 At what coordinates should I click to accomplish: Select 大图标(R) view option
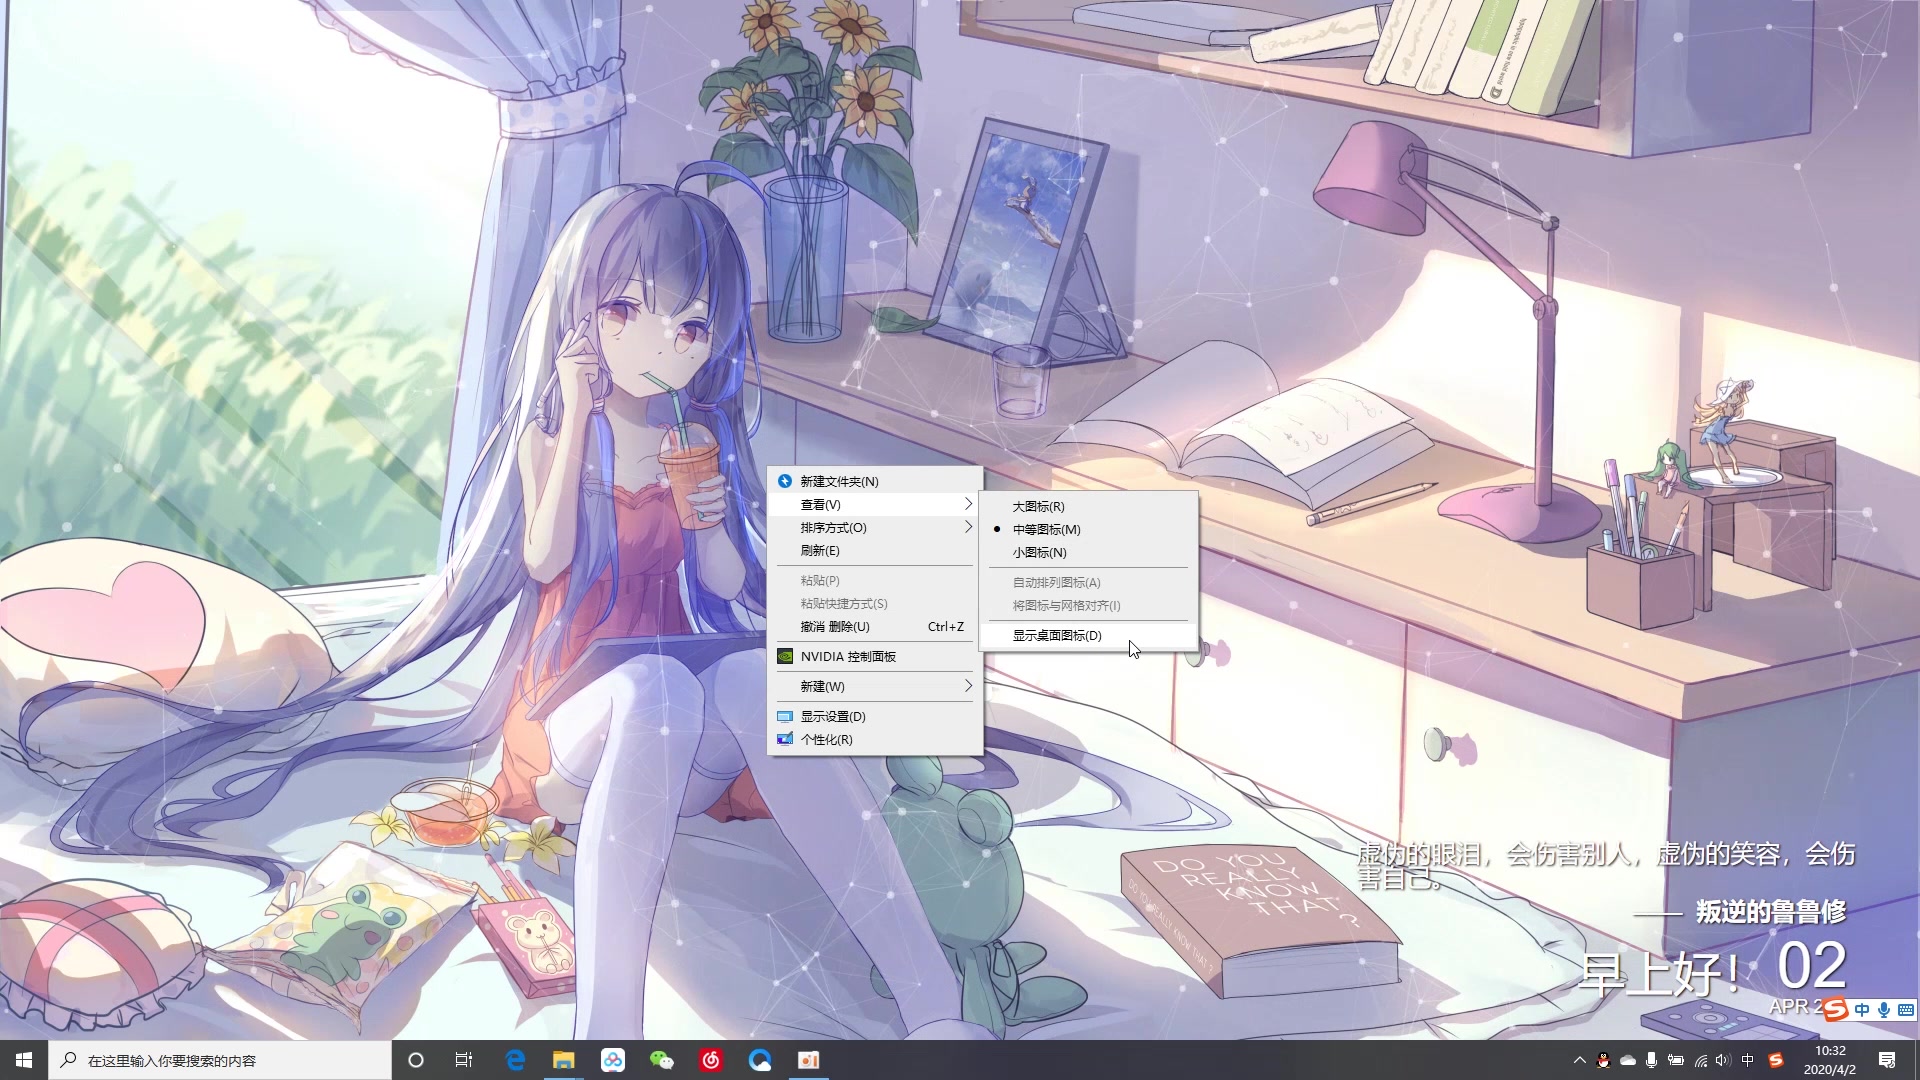(1038, 506)
